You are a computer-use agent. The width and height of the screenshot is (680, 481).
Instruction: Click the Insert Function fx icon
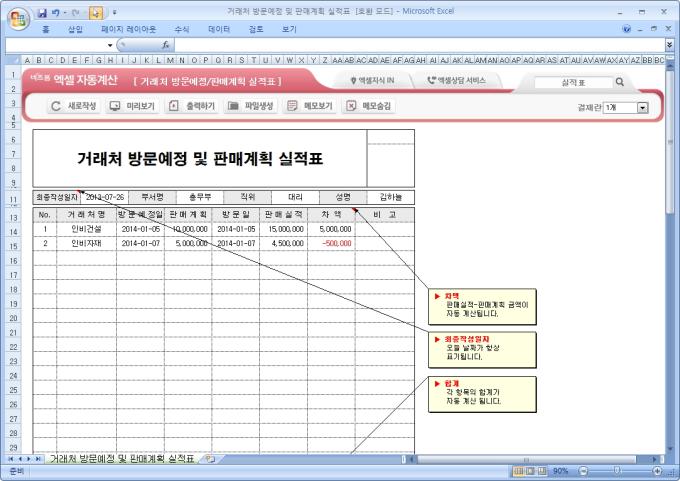tap(166, 45)
